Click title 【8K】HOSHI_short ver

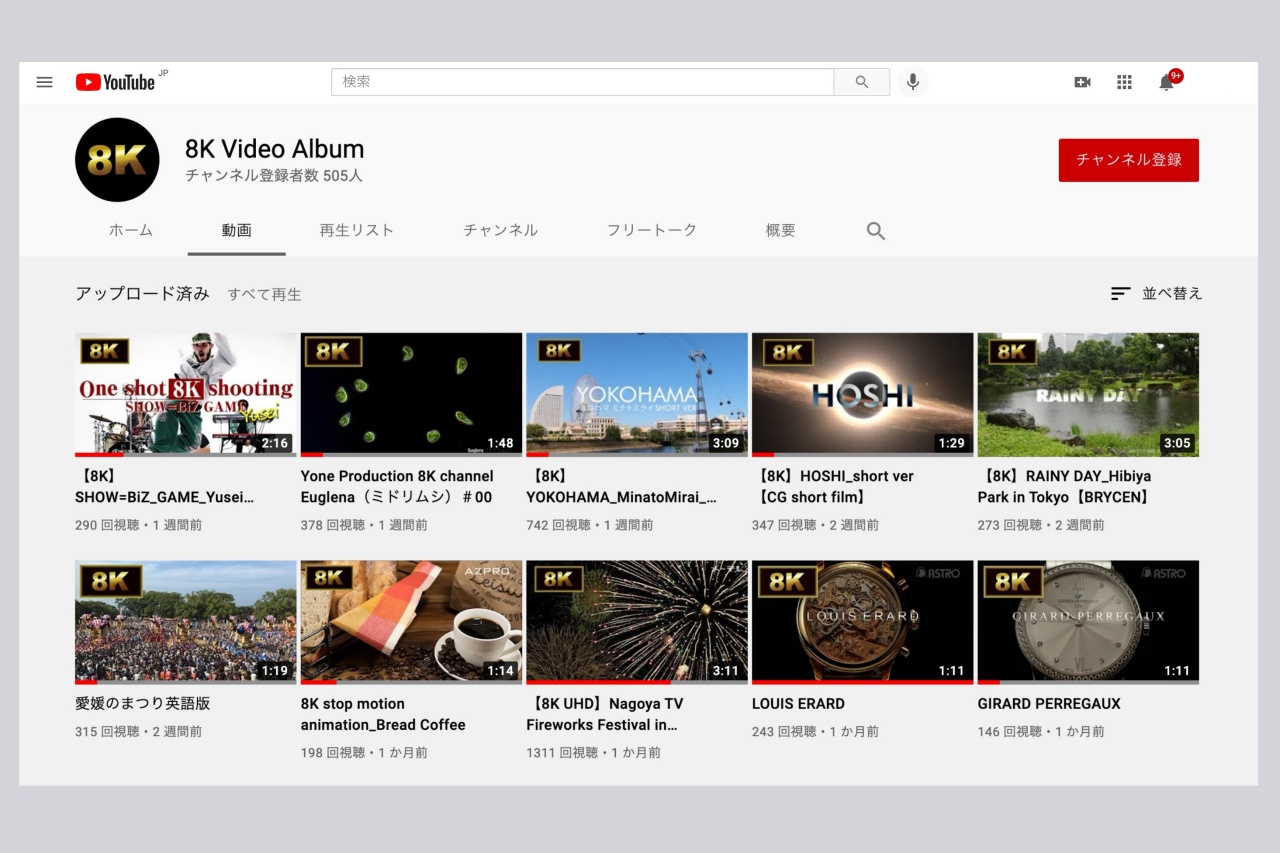(833, 487)
